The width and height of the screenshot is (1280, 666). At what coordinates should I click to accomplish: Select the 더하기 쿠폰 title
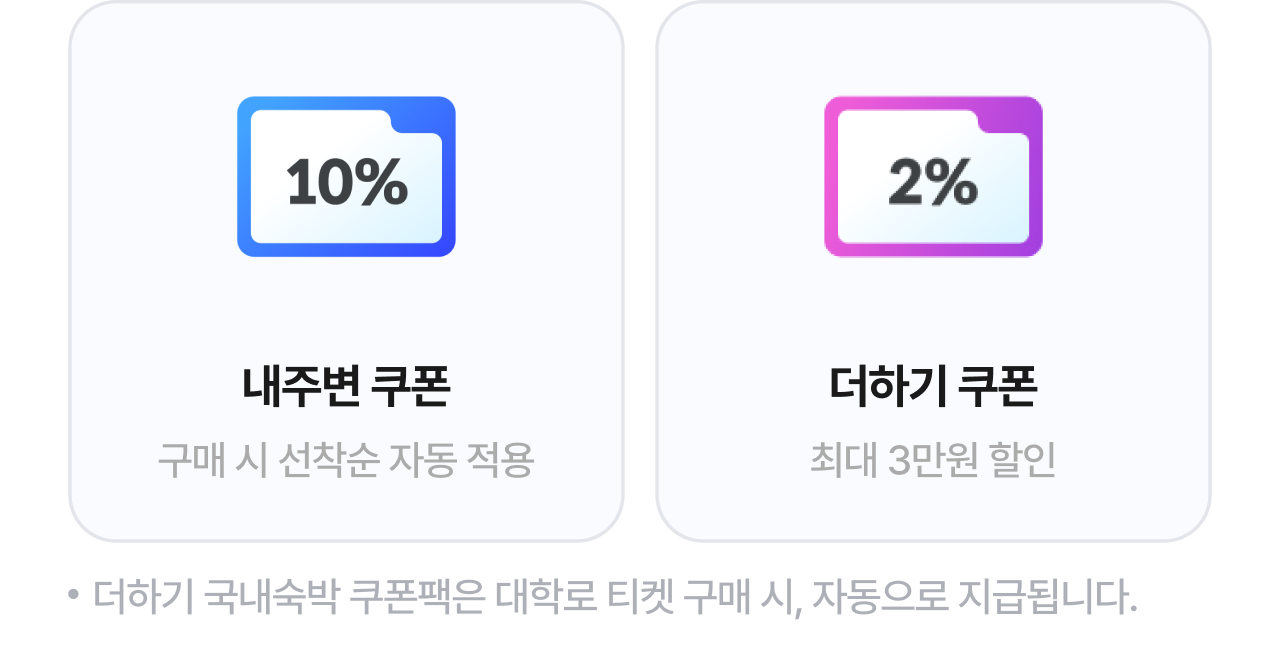pyautogui.click(x=933, y=387)
